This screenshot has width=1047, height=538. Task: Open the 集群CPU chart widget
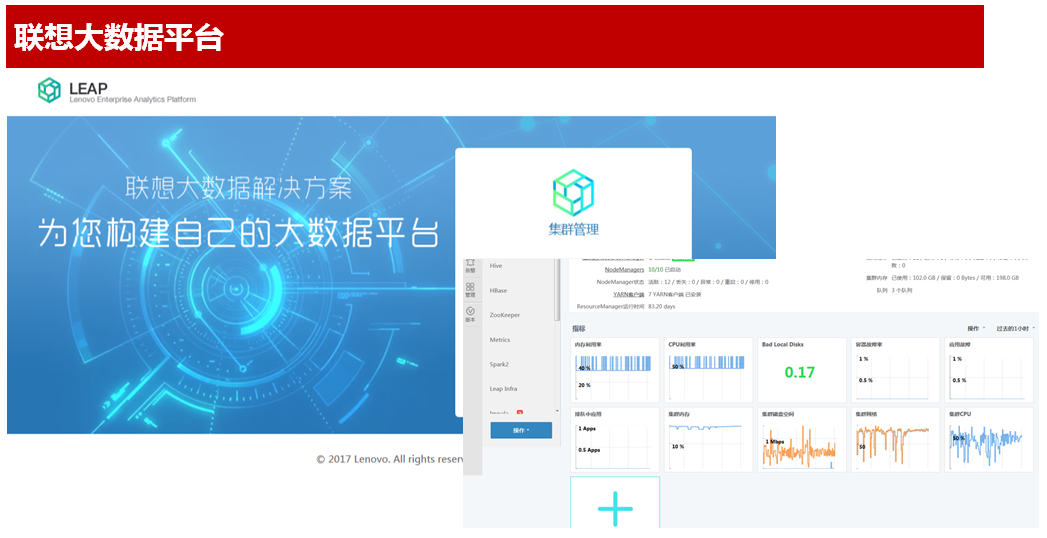989,439
